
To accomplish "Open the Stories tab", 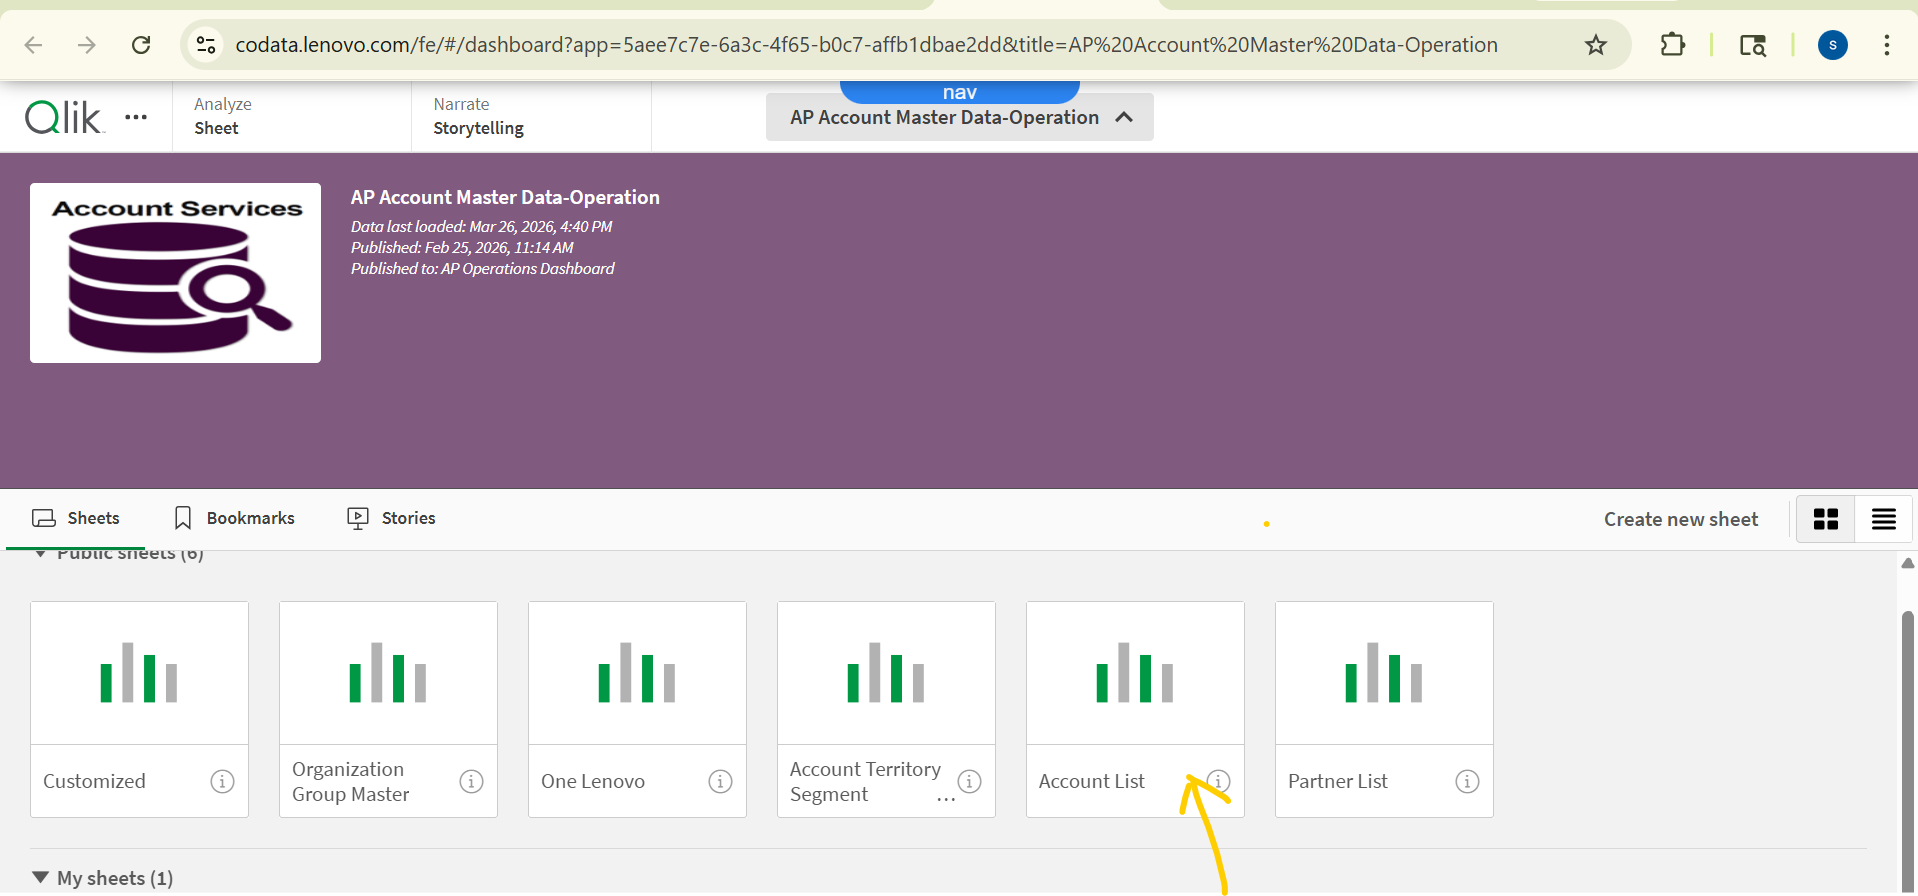I will [391, 518].
